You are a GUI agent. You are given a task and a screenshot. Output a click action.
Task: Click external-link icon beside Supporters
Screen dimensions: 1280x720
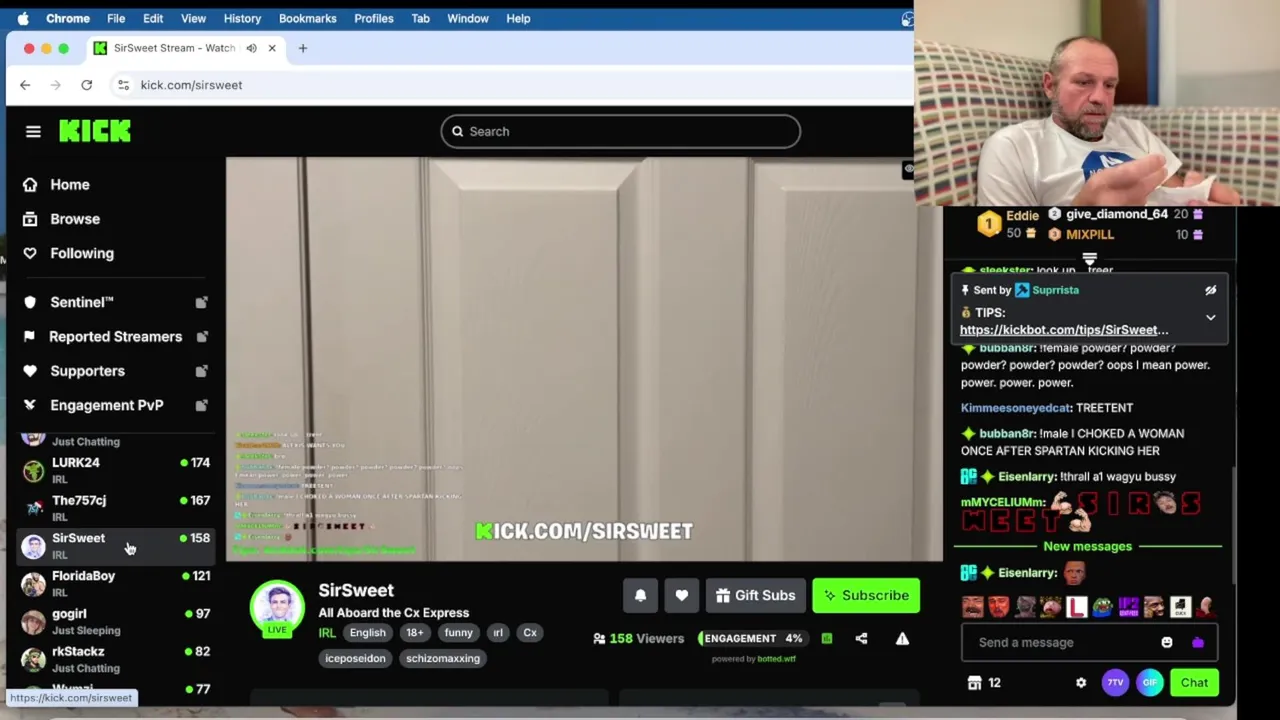pos(201,371)
